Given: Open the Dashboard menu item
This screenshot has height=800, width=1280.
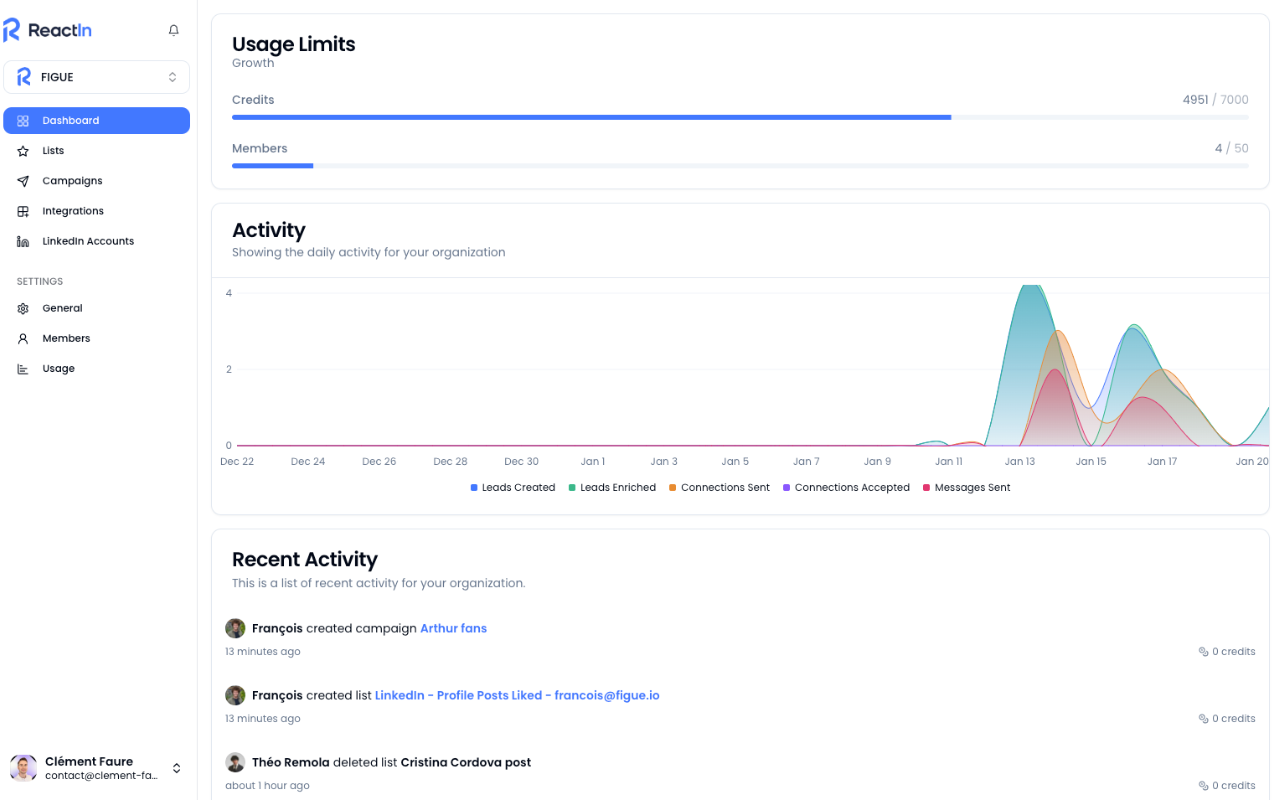Looking at the screenshot, I should pos(96,121).
